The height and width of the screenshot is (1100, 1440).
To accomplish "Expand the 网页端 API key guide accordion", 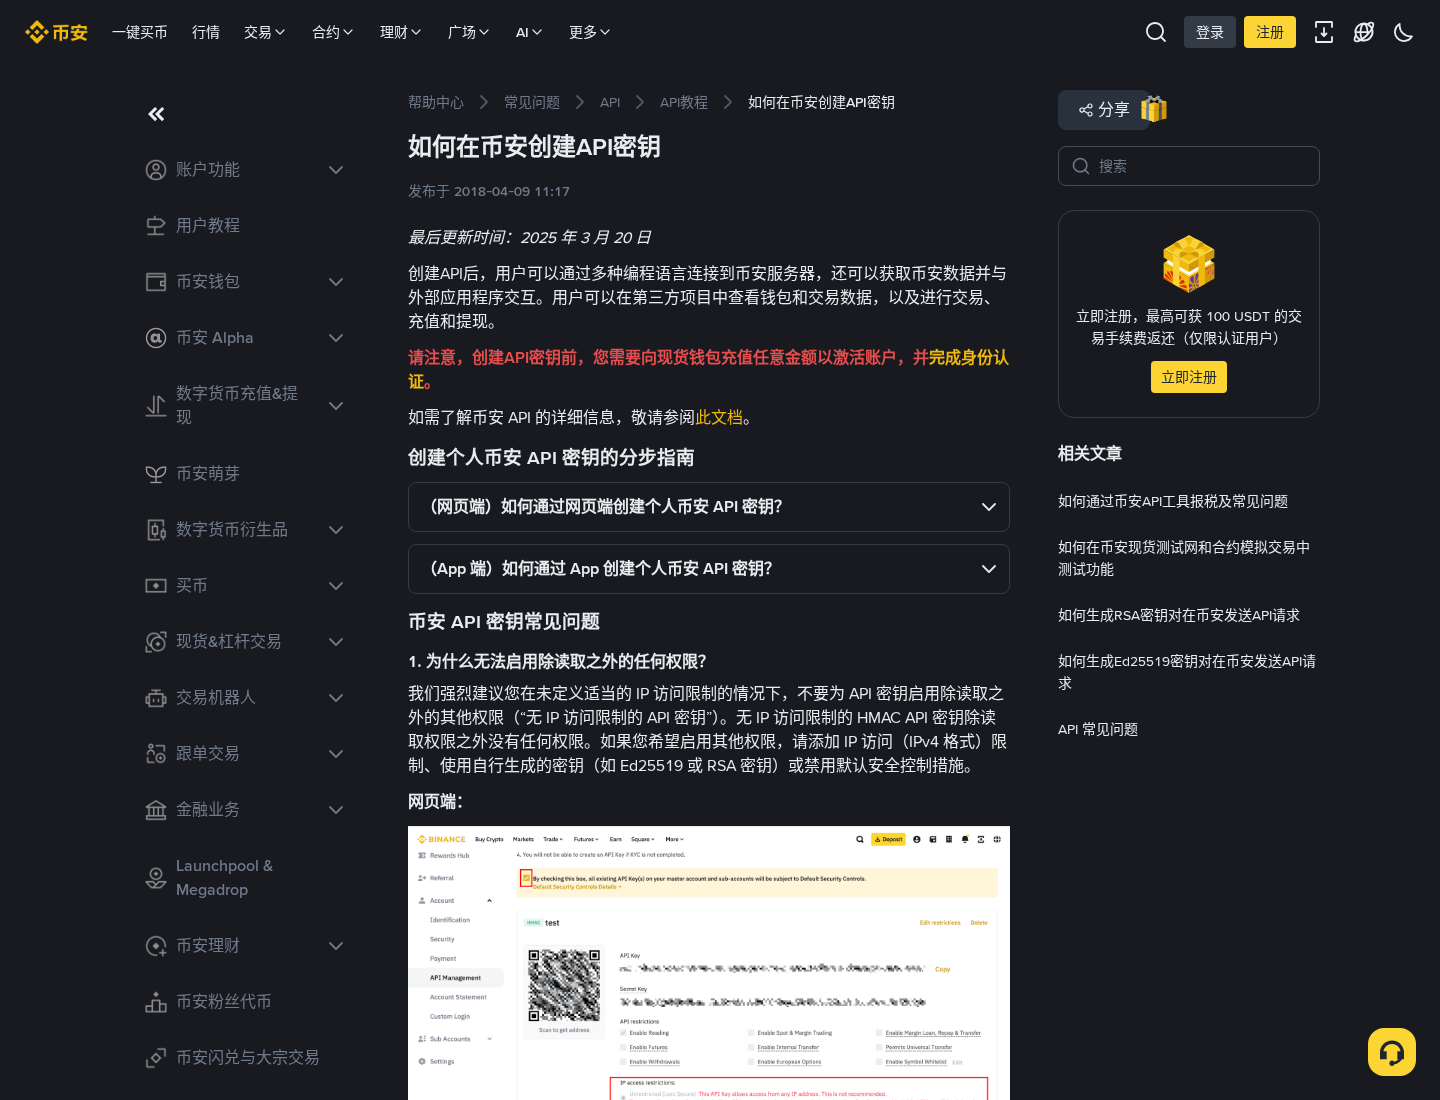I will (x=709, y=507).
